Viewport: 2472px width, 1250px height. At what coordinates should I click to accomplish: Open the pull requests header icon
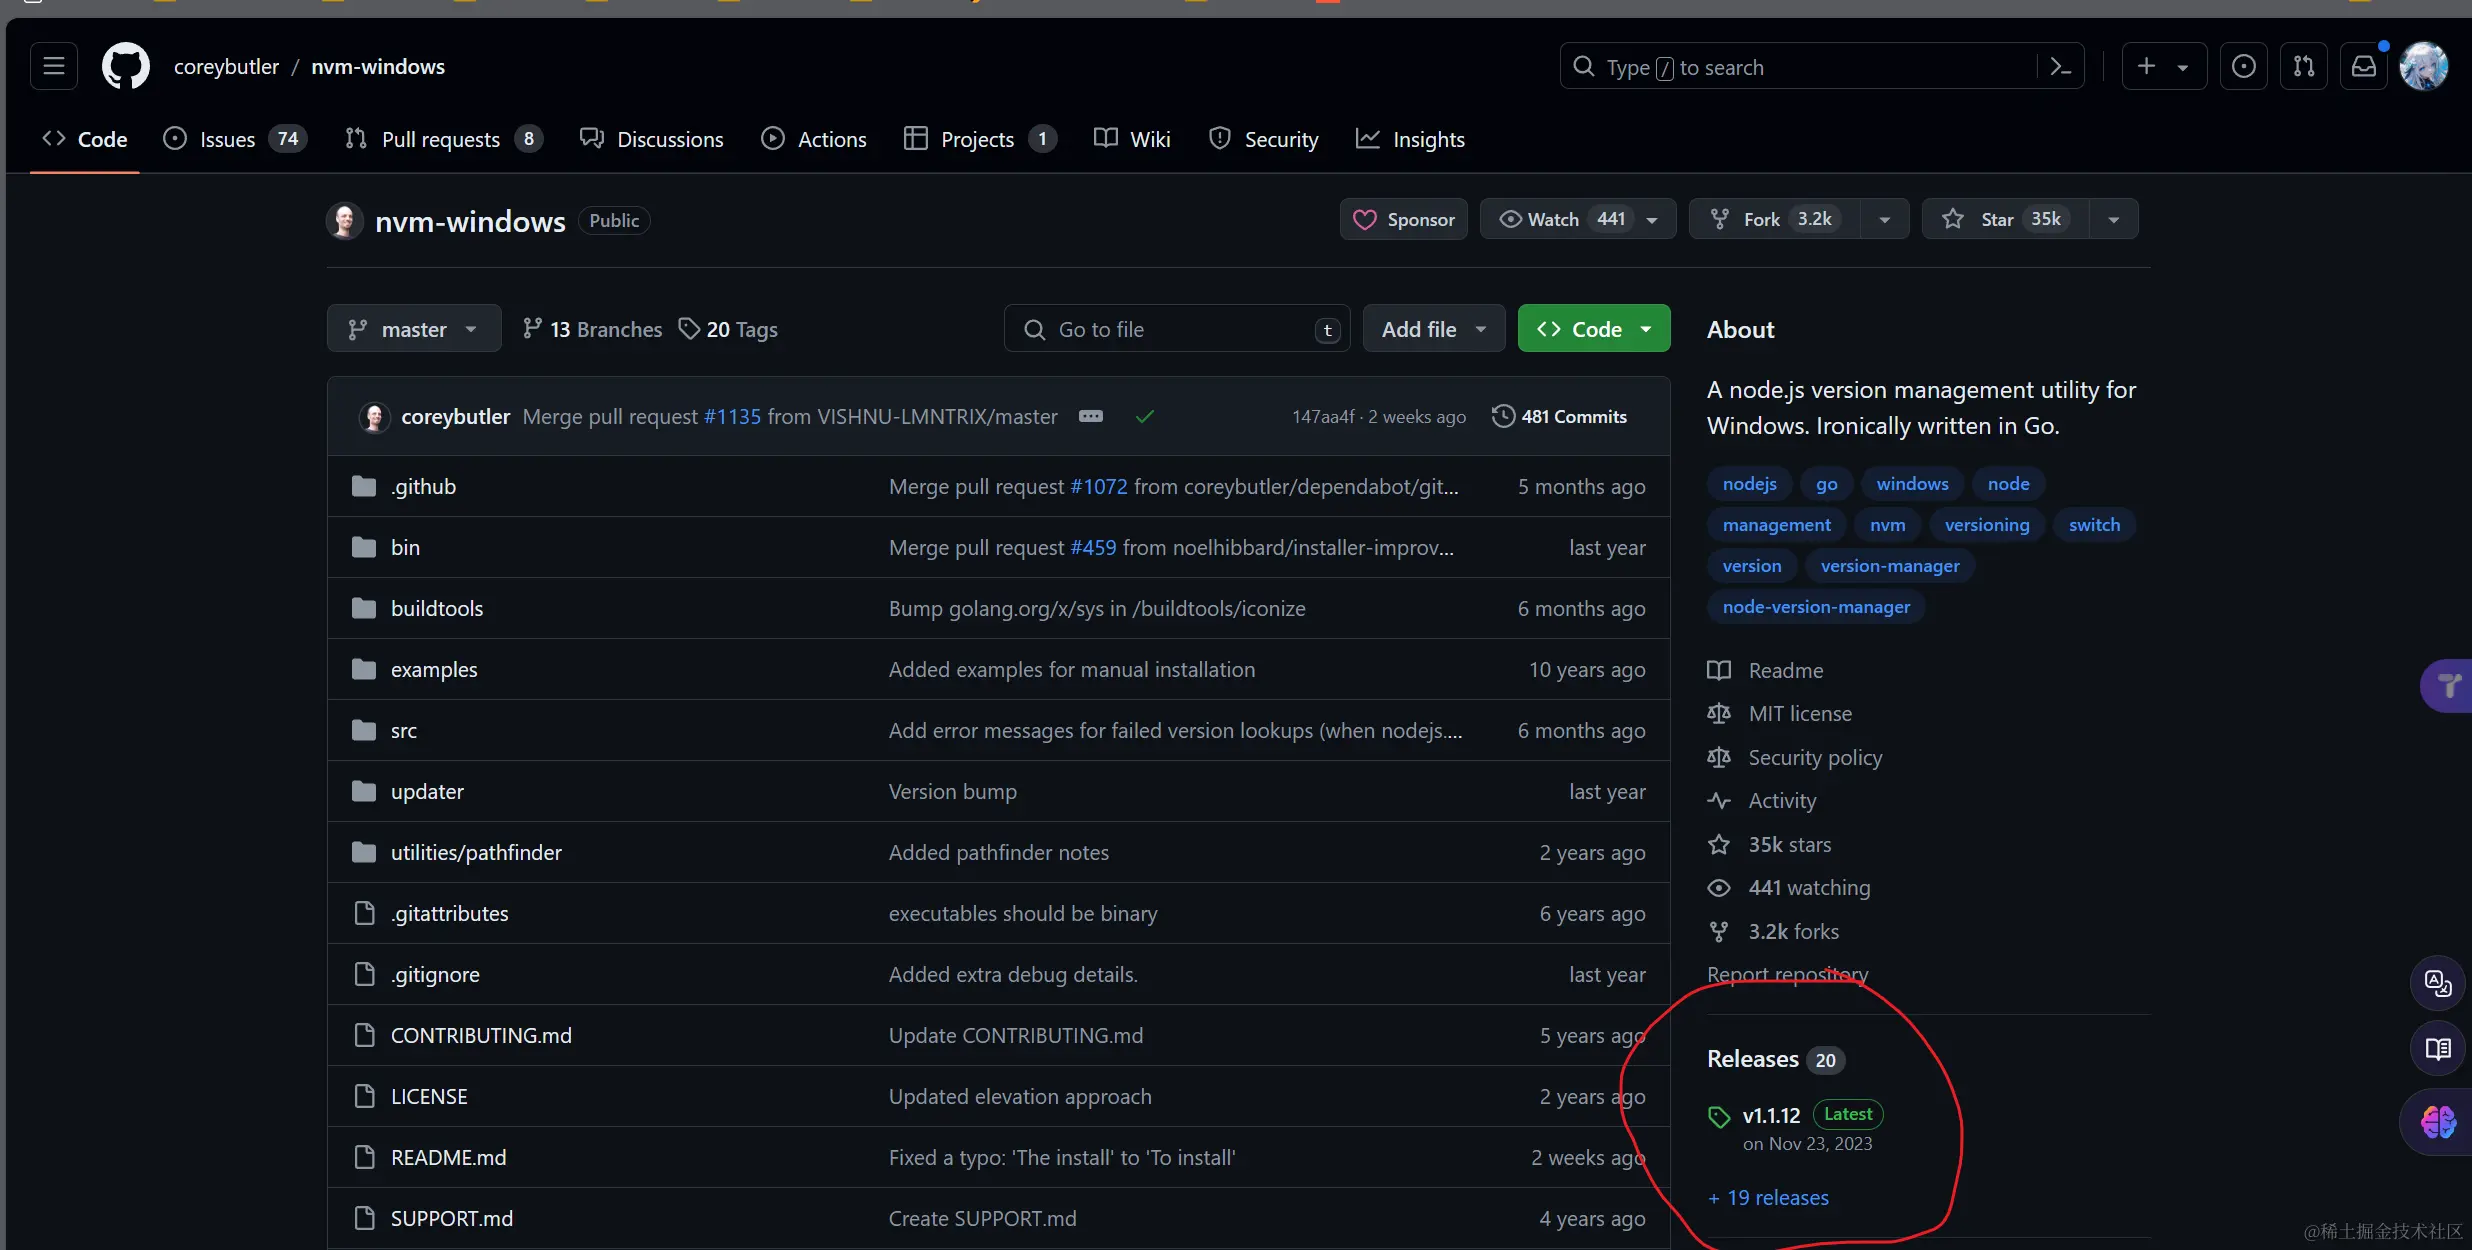(2303, 66)
